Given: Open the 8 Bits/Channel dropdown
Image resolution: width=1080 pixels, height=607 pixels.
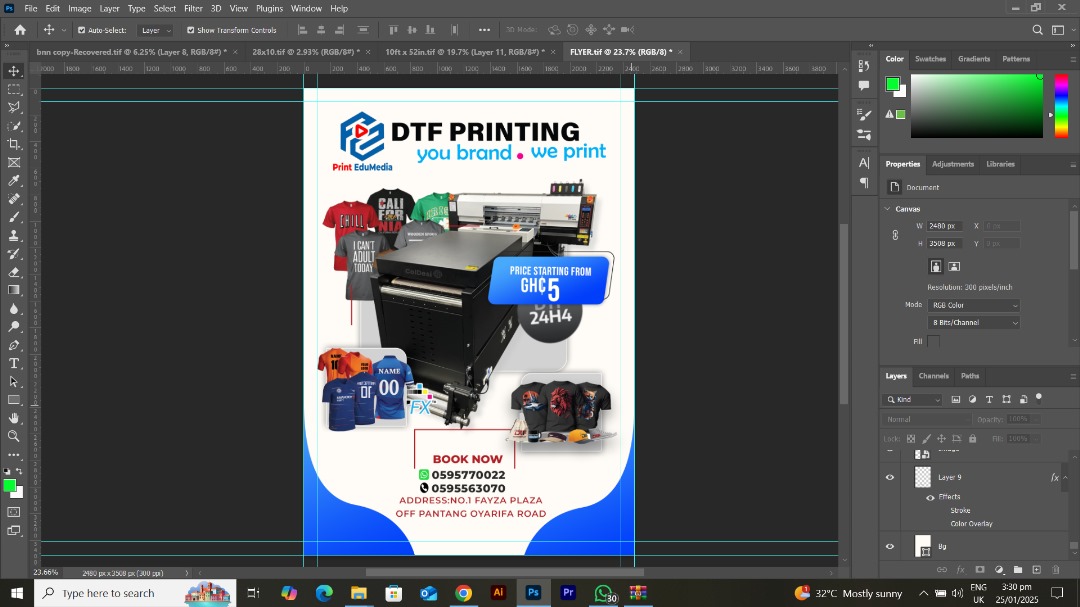Looking at the screenshot, I should [x=973, y=322].
